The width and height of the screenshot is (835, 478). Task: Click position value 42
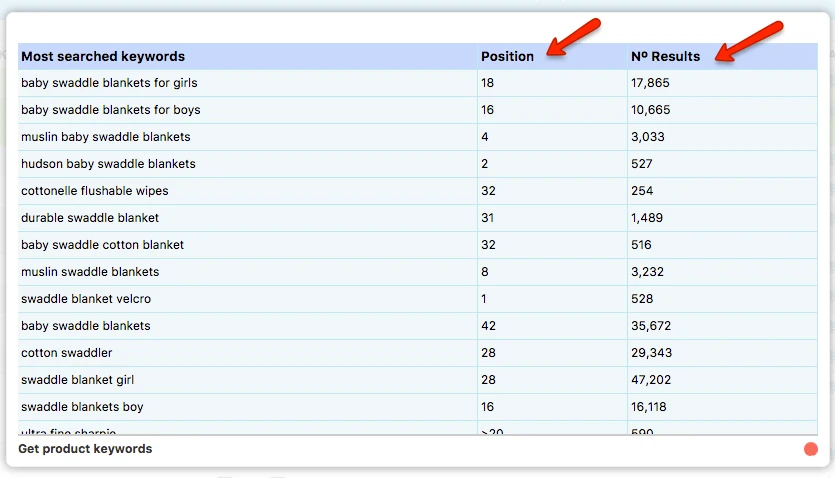[488, 326]
